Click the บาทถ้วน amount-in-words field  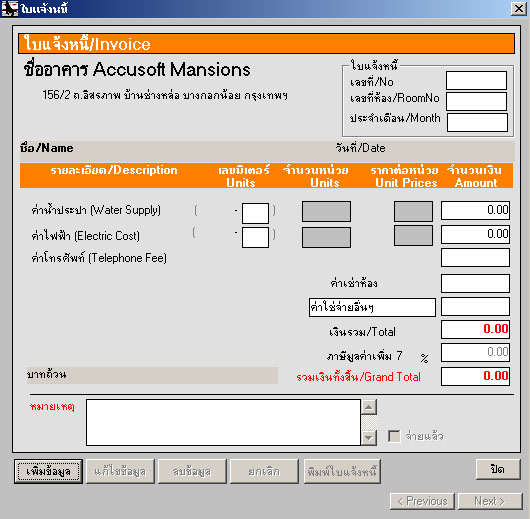pos(152,375)
